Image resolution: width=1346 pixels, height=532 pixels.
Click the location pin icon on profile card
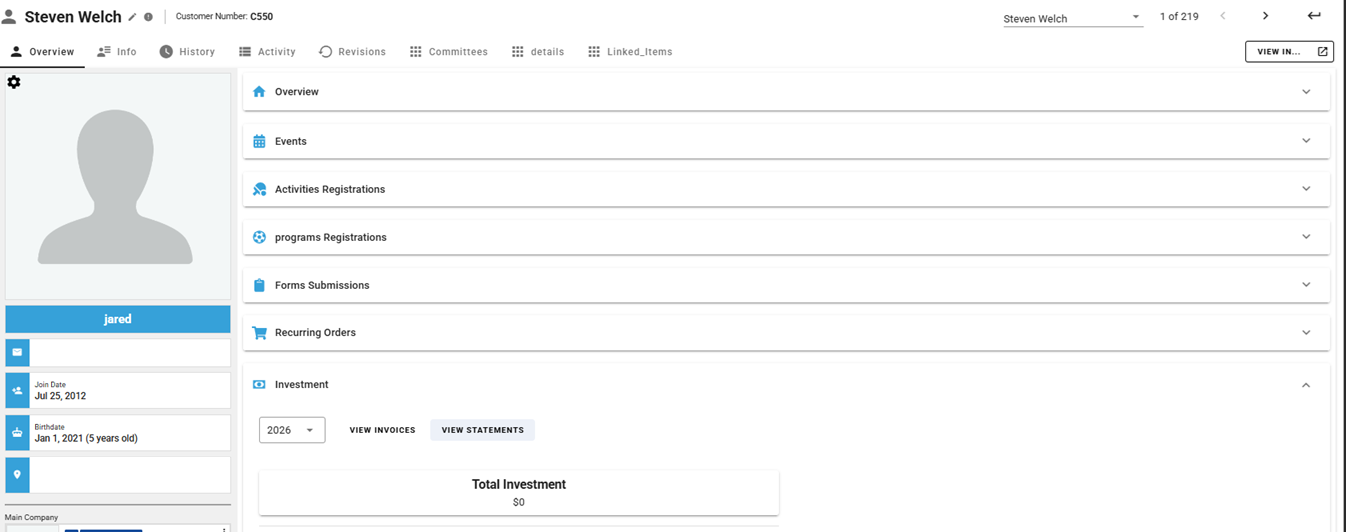17,475
